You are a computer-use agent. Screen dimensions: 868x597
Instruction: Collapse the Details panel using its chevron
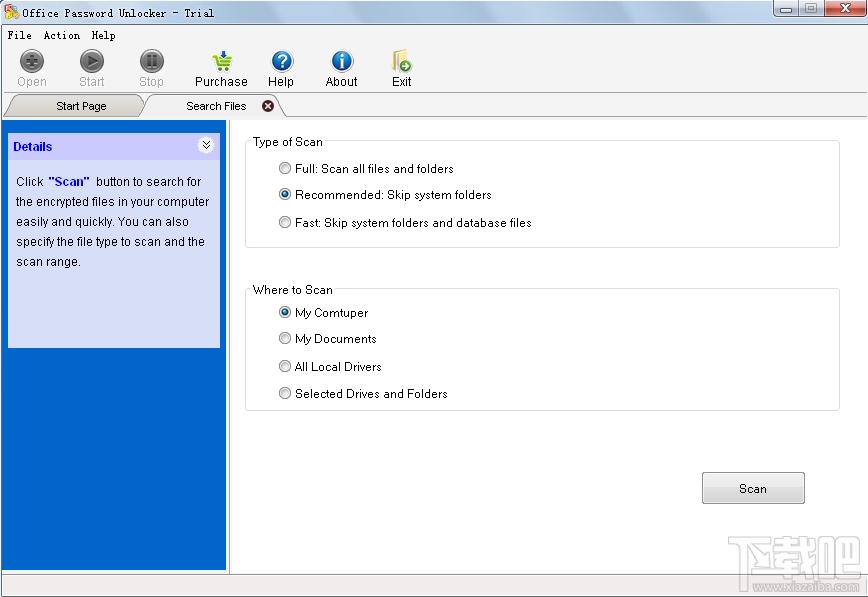coord(207,145)
